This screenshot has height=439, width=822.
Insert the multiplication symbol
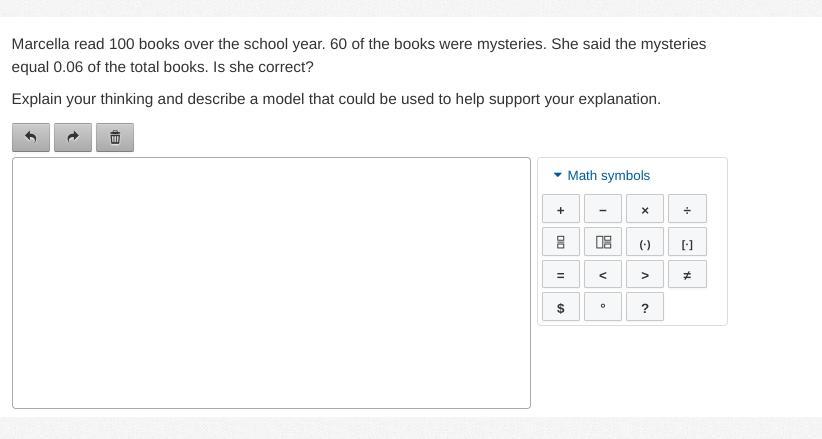(645, 209)
